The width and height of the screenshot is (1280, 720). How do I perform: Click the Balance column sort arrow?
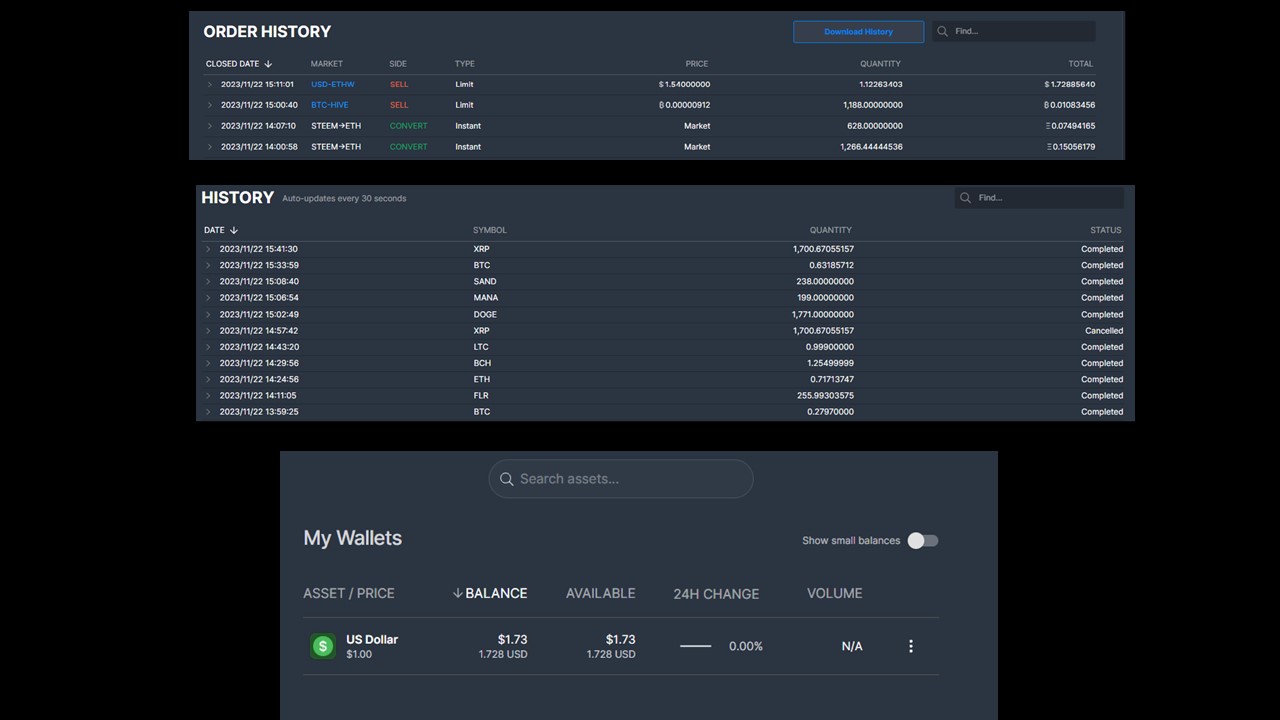click(458, 593)
